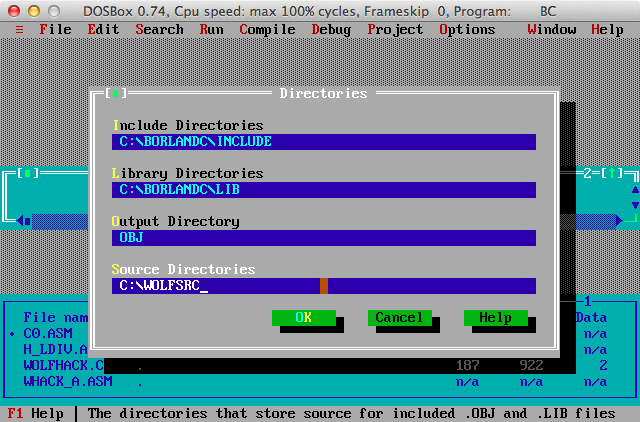The width and height of the screenshot is (640, 422).
Task: Click the macOS red close button
Action: (x=14, y=11)
